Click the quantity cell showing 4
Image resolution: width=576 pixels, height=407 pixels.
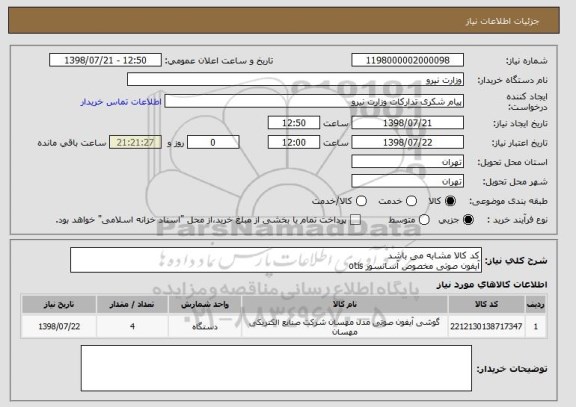pos(132,326)
